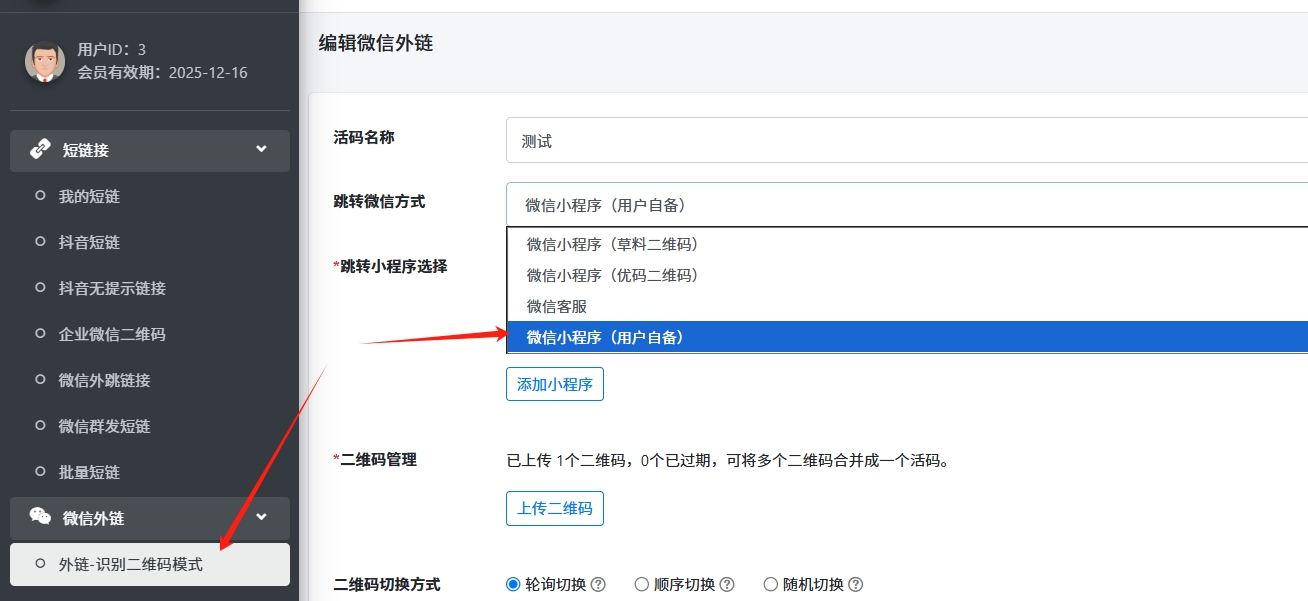1308x601 pixels.
Task: Go to 企业微信二维码 sidebar item
Action: pos(111,335)
